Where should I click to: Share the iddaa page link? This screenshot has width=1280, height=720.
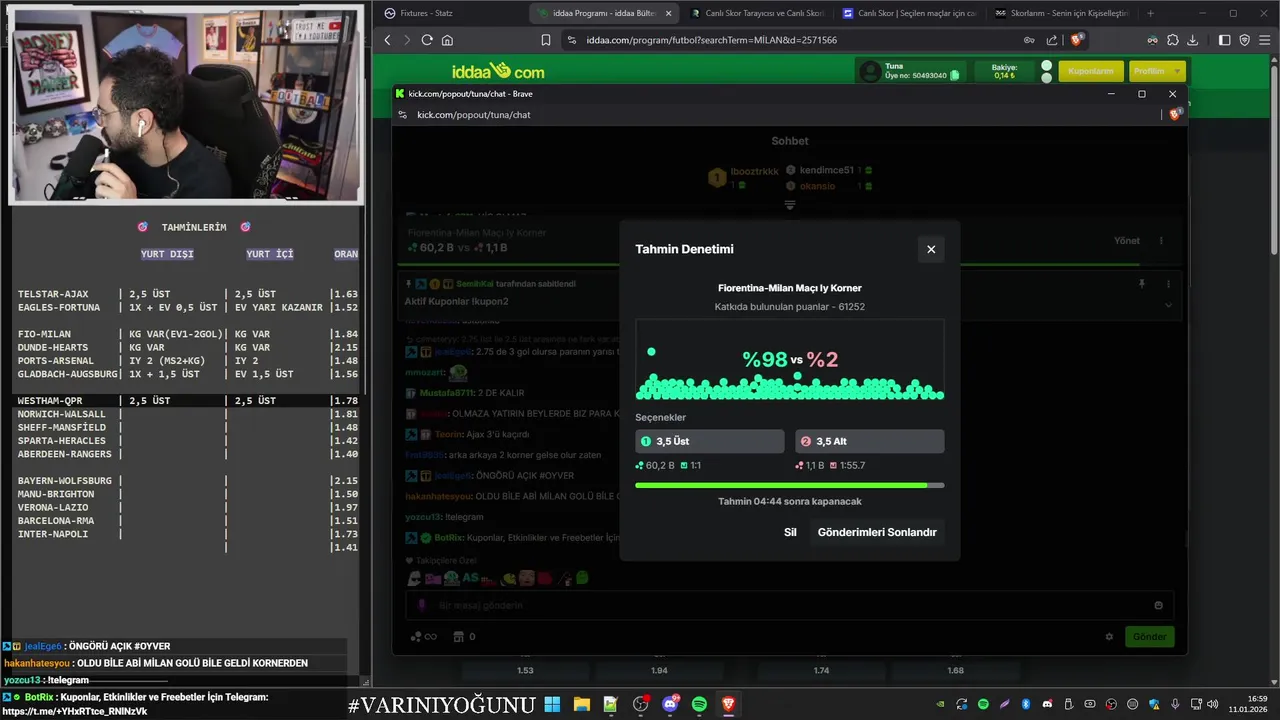tap(1052, 40)
